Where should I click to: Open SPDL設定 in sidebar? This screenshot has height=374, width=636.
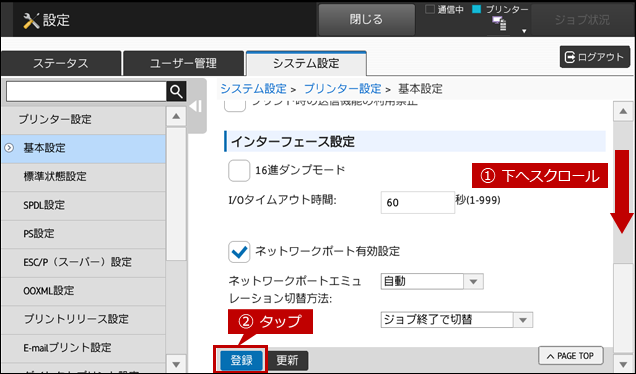pos(83,205)
